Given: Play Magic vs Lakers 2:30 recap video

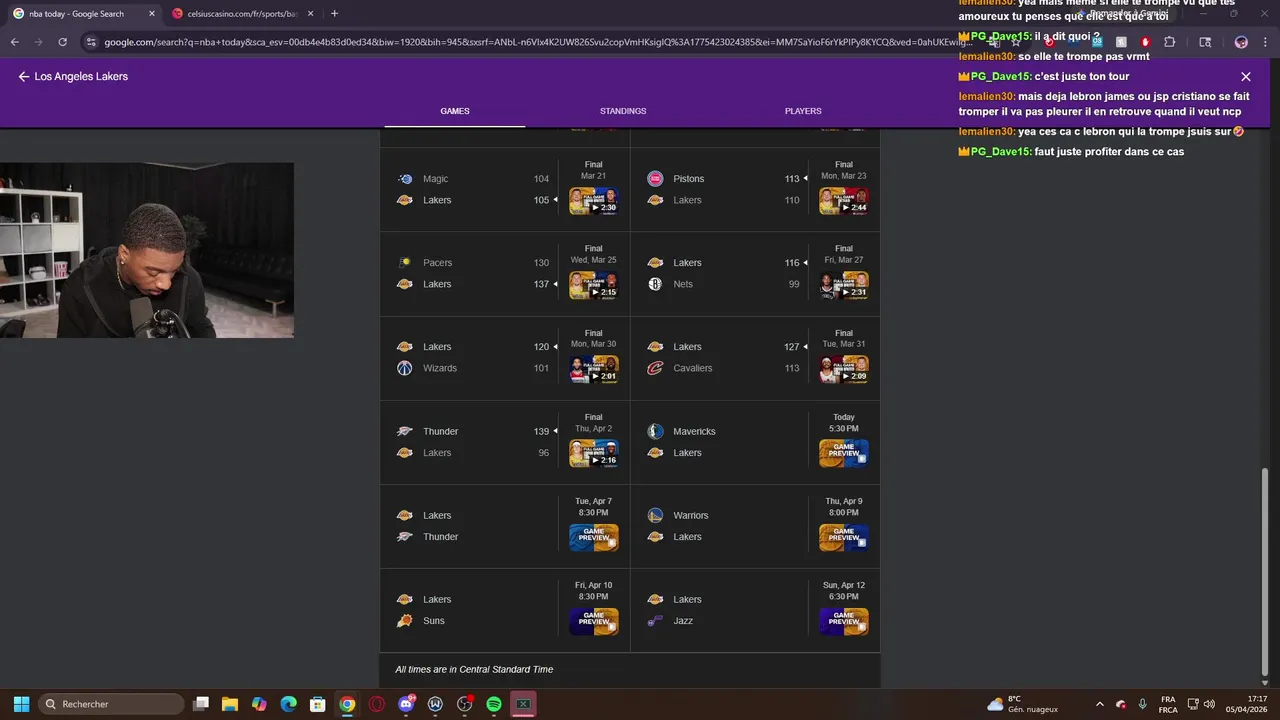Looking at the screenshot, I should (x=594, y=201).
